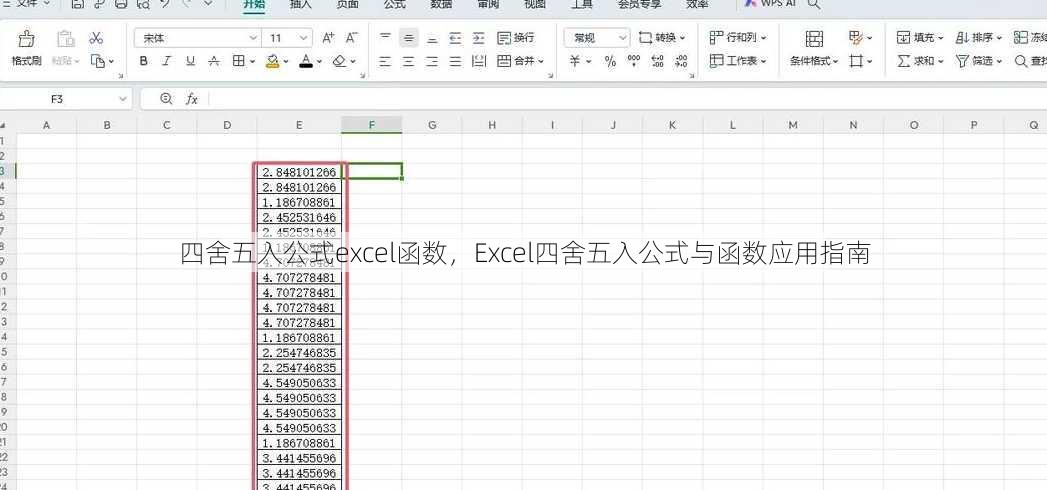Click the thousands separator 000 icon
The width and height of the screenshot is (1047, 490).
(x=634, y=61)
